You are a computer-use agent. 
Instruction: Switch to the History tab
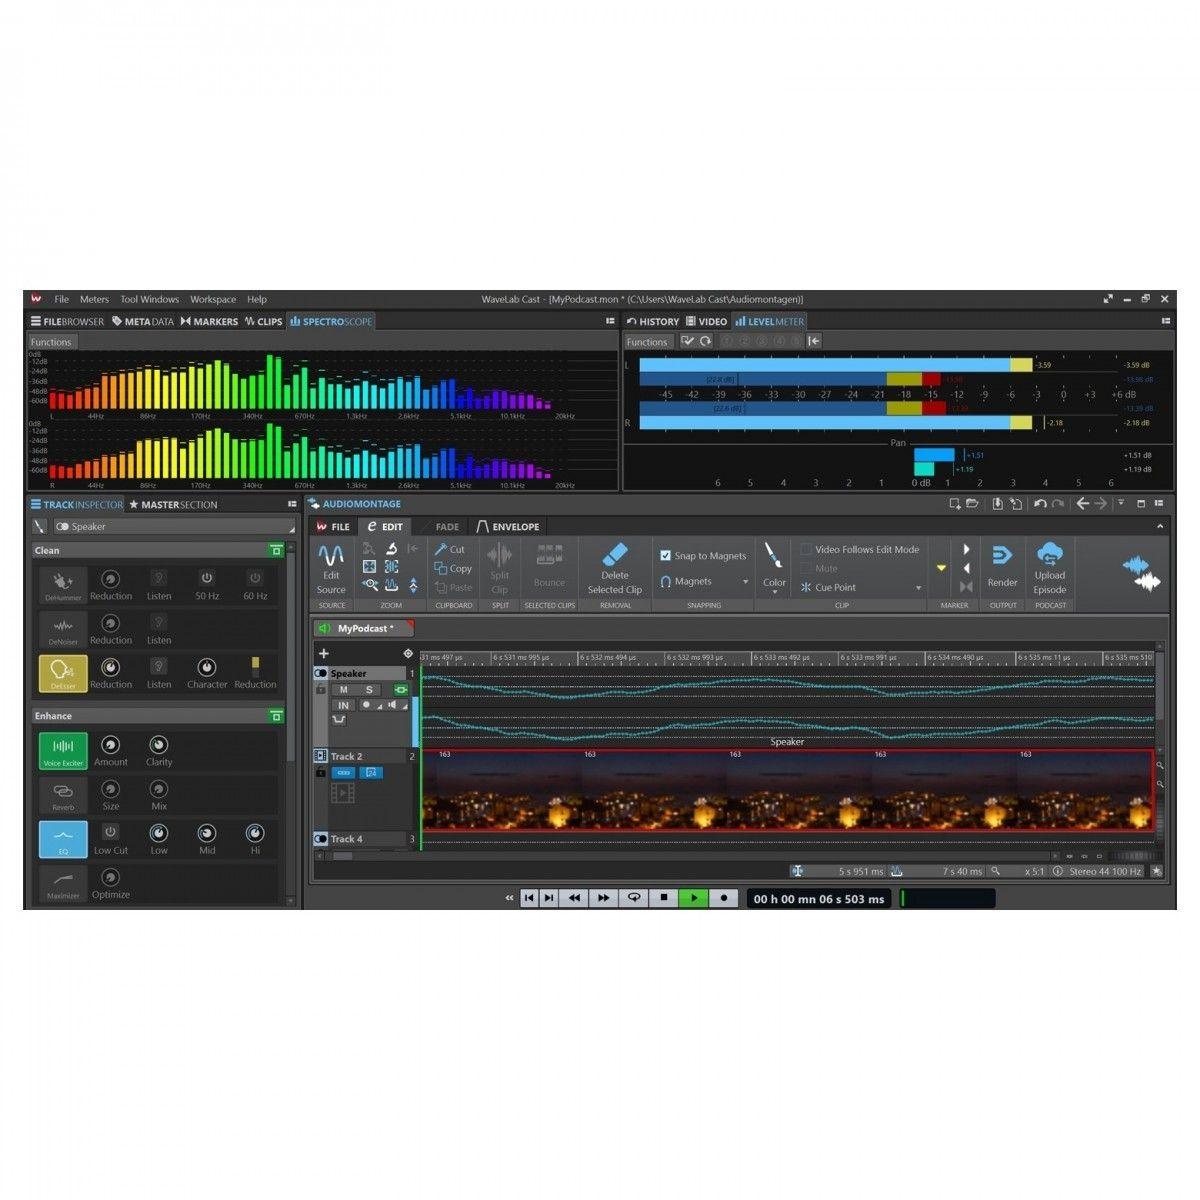pos(653,322)
